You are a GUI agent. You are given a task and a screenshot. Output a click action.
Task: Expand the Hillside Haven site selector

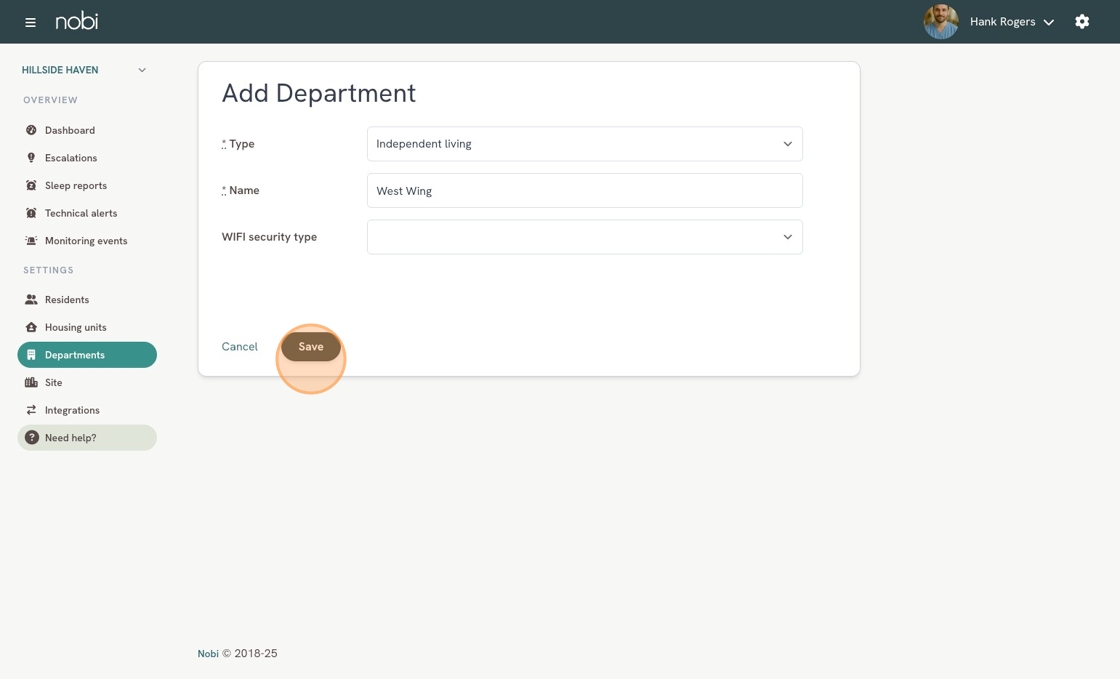(84, 70)
